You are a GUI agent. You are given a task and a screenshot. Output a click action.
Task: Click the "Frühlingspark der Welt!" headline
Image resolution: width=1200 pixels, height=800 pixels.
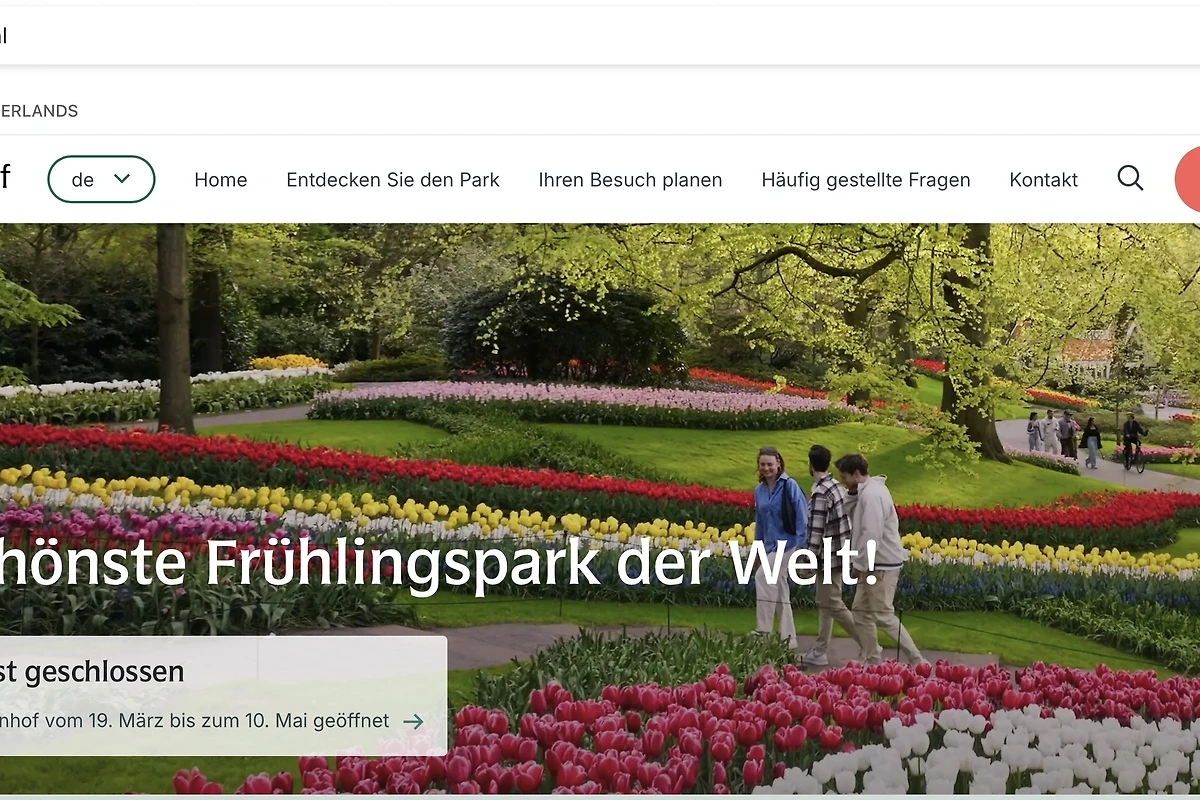click(540, 563)
